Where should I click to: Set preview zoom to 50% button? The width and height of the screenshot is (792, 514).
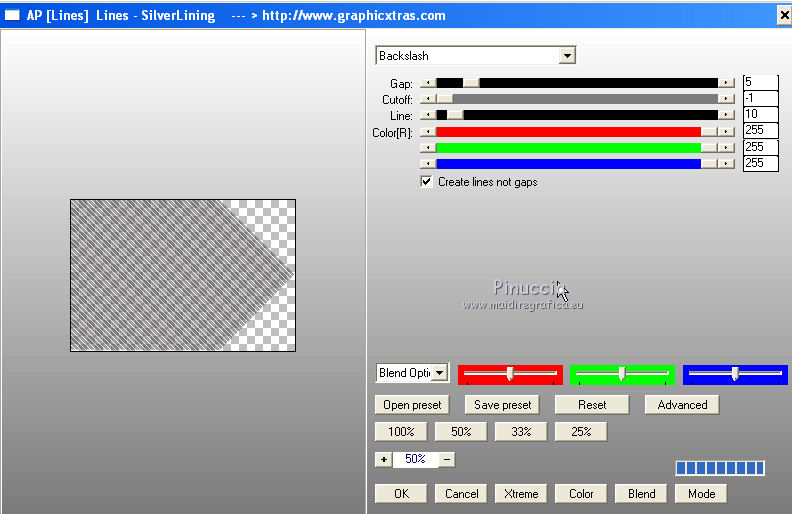[461, 432]
